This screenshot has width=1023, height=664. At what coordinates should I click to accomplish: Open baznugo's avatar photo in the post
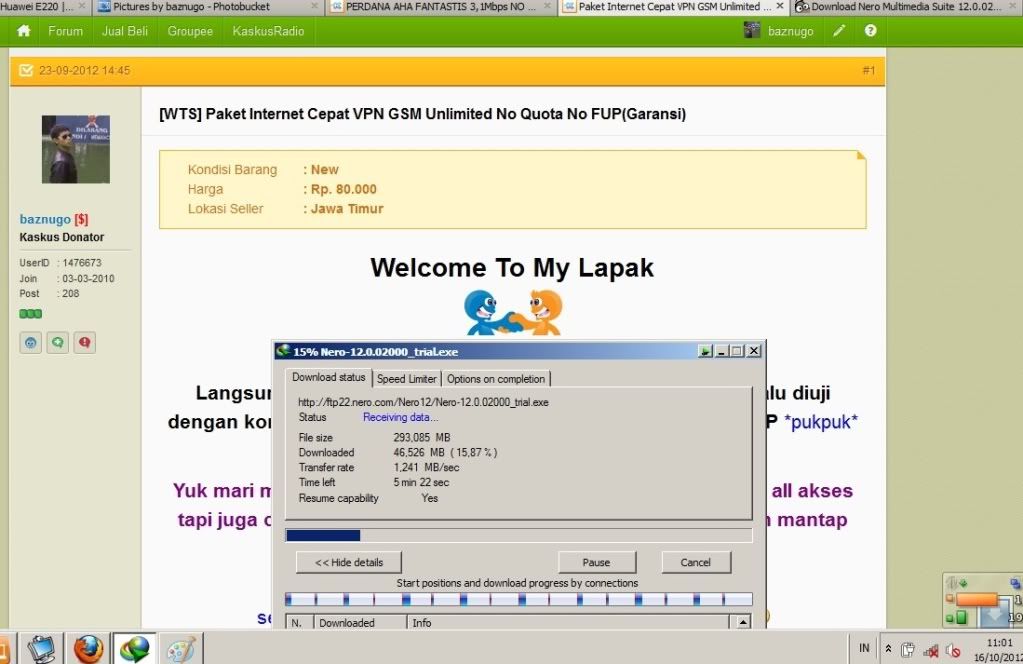click(76, 149)
